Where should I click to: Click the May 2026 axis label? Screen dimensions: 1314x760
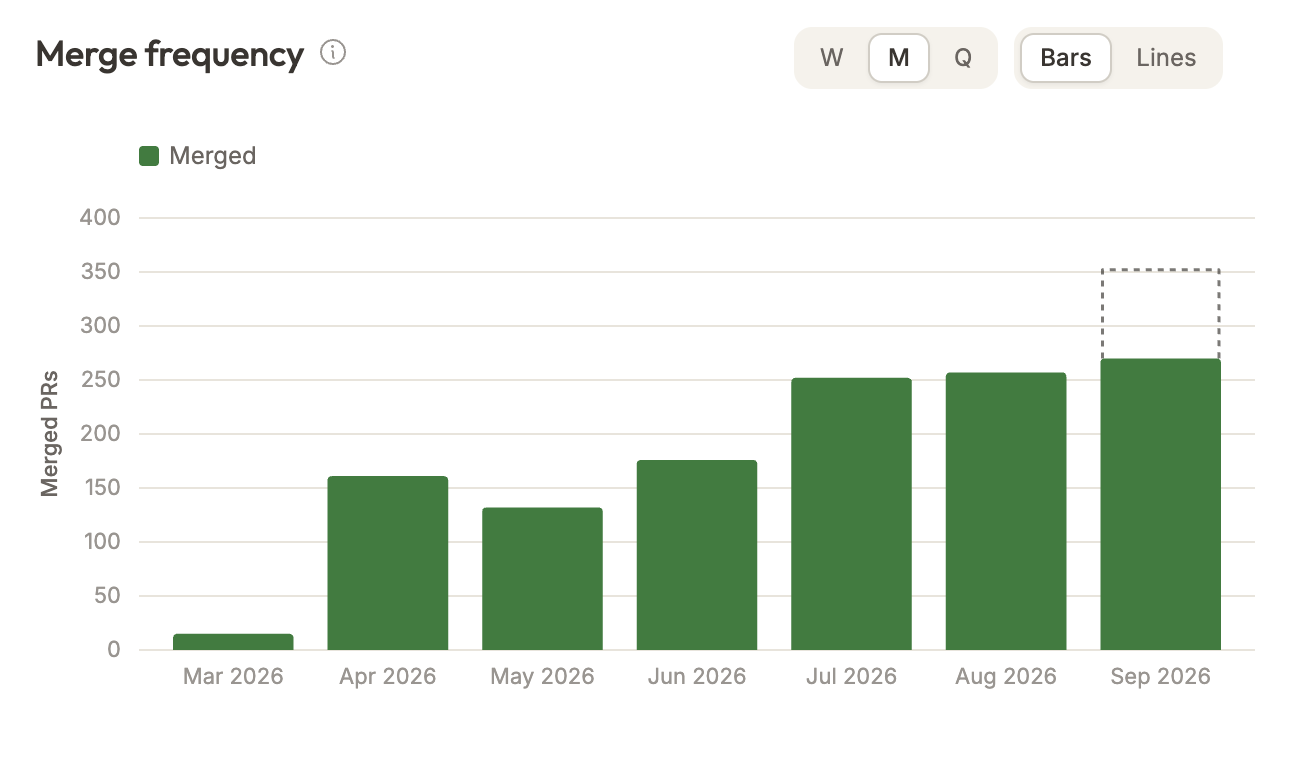(x=542, y=677)
